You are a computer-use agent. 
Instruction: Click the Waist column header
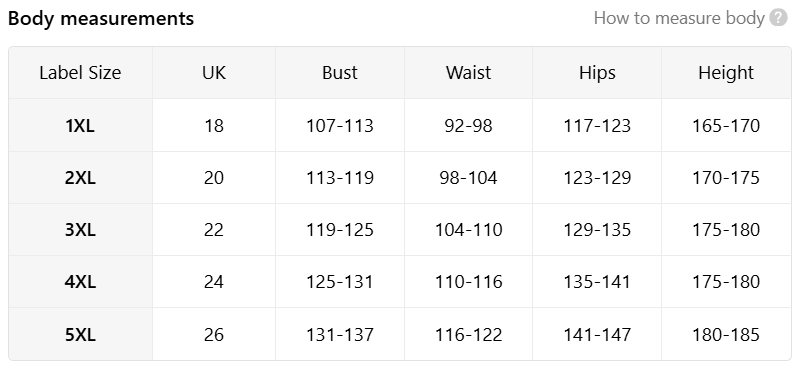[468, 73]
